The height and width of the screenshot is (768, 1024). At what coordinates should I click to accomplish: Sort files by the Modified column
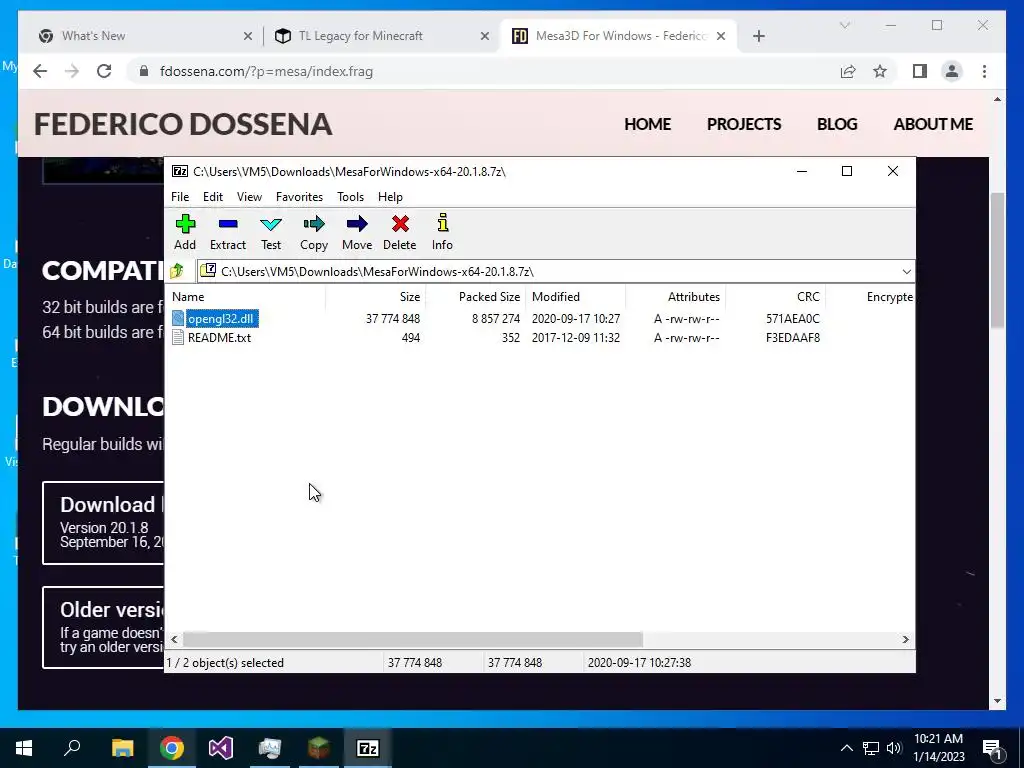point(575,296)
